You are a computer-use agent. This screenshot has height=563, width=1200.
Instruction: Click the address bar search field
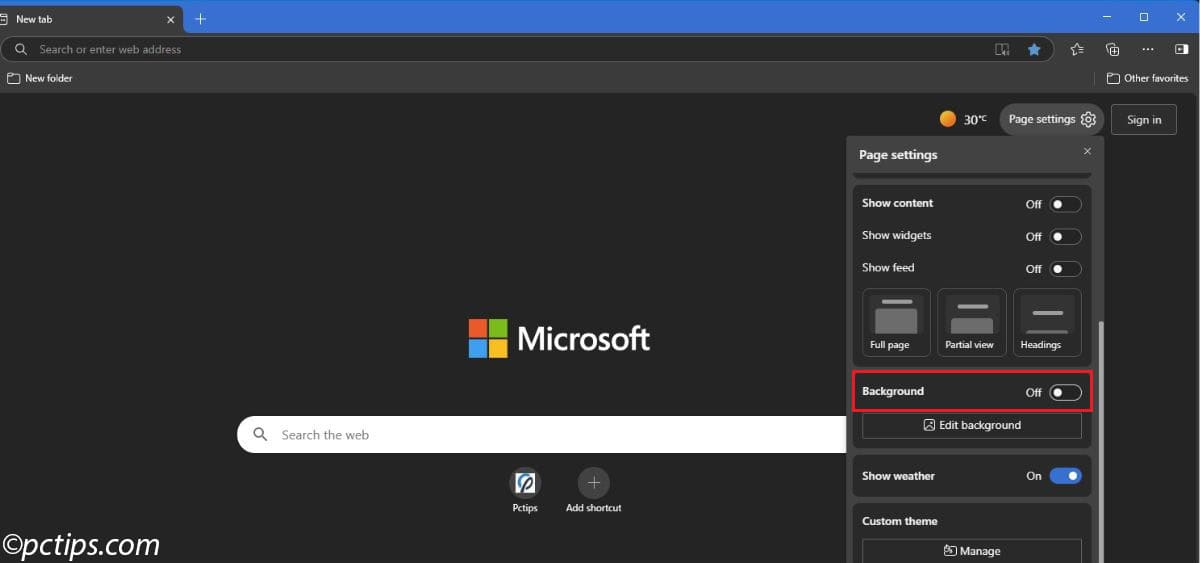pyautogui.click(x=527, y=49)
